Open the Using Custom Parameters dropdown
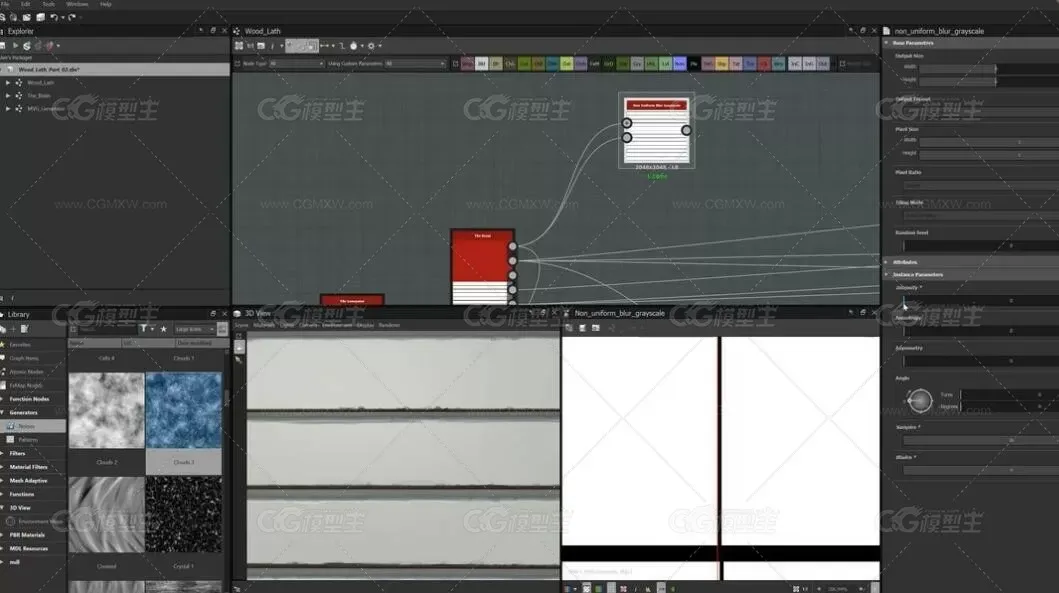 [415, 63]
